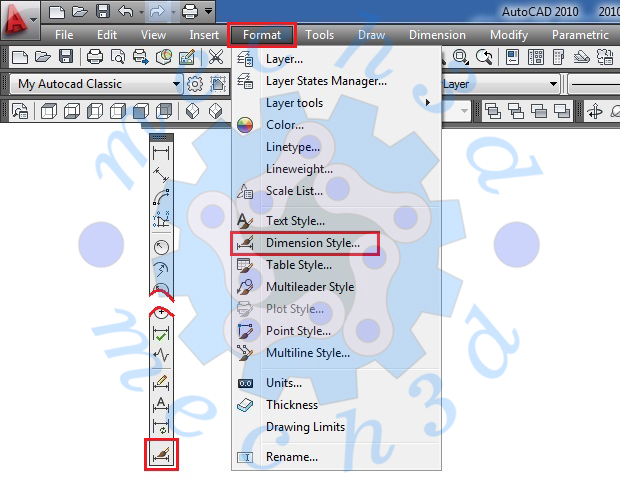Click the AutoCAD application logo button
This screenshot has width=620, height=485.
(20, 17)
